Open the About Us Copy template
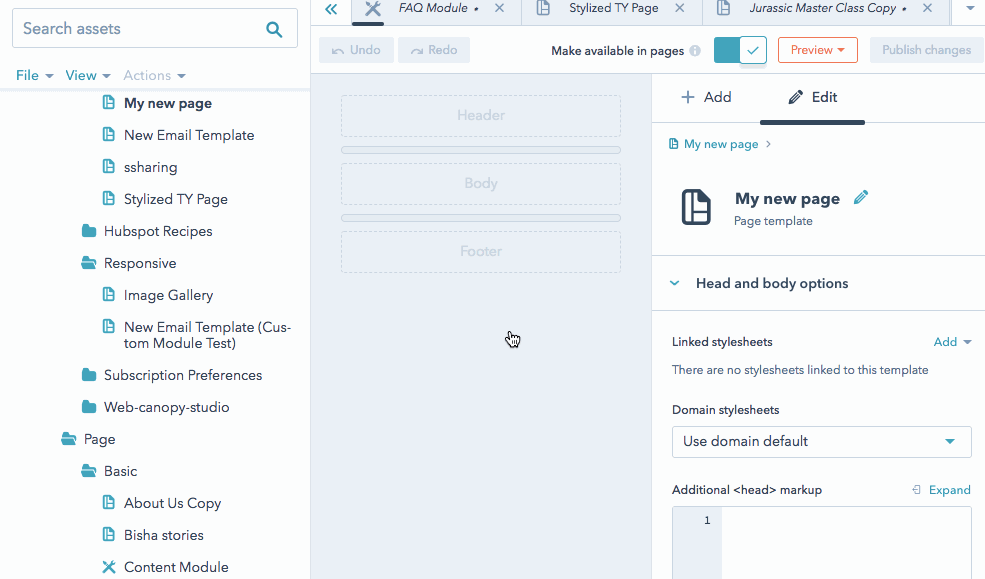 coord(173,503)
